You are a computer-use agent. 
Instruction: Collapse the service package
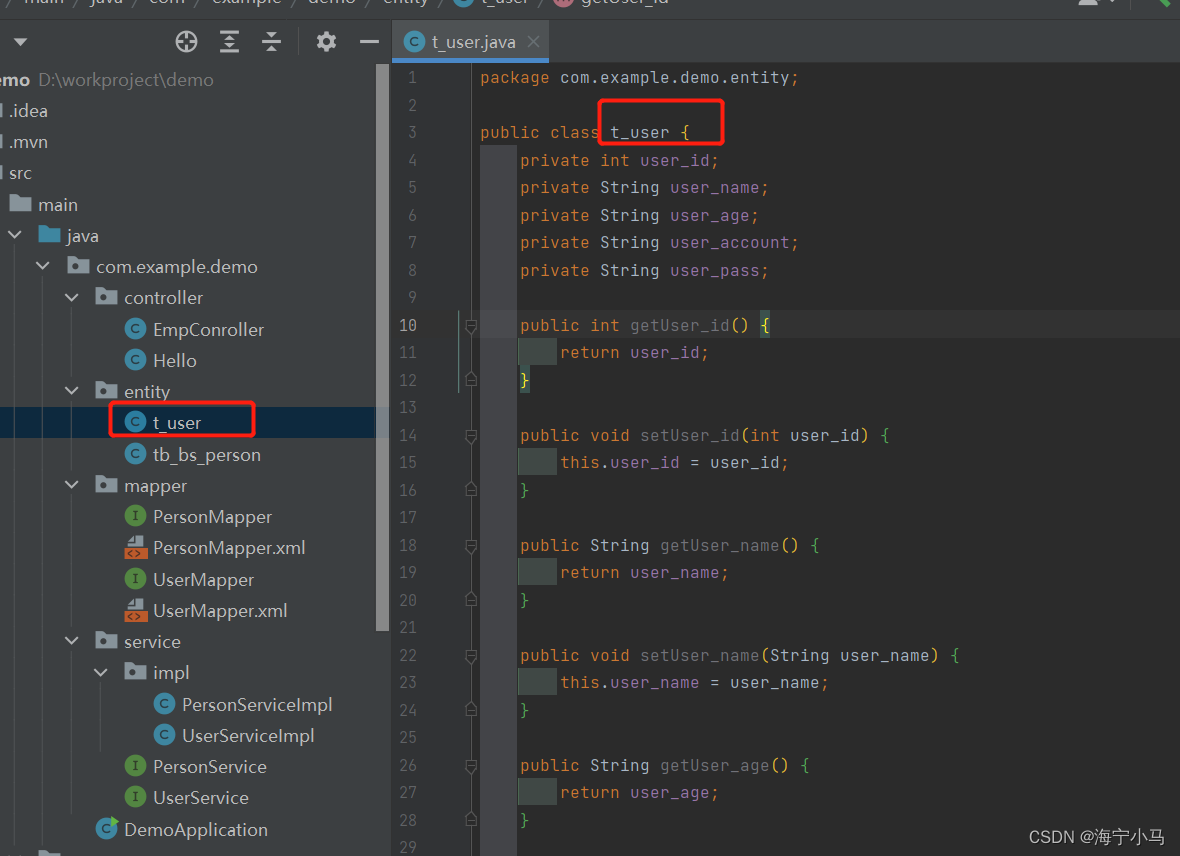click(x=71, y=641)
